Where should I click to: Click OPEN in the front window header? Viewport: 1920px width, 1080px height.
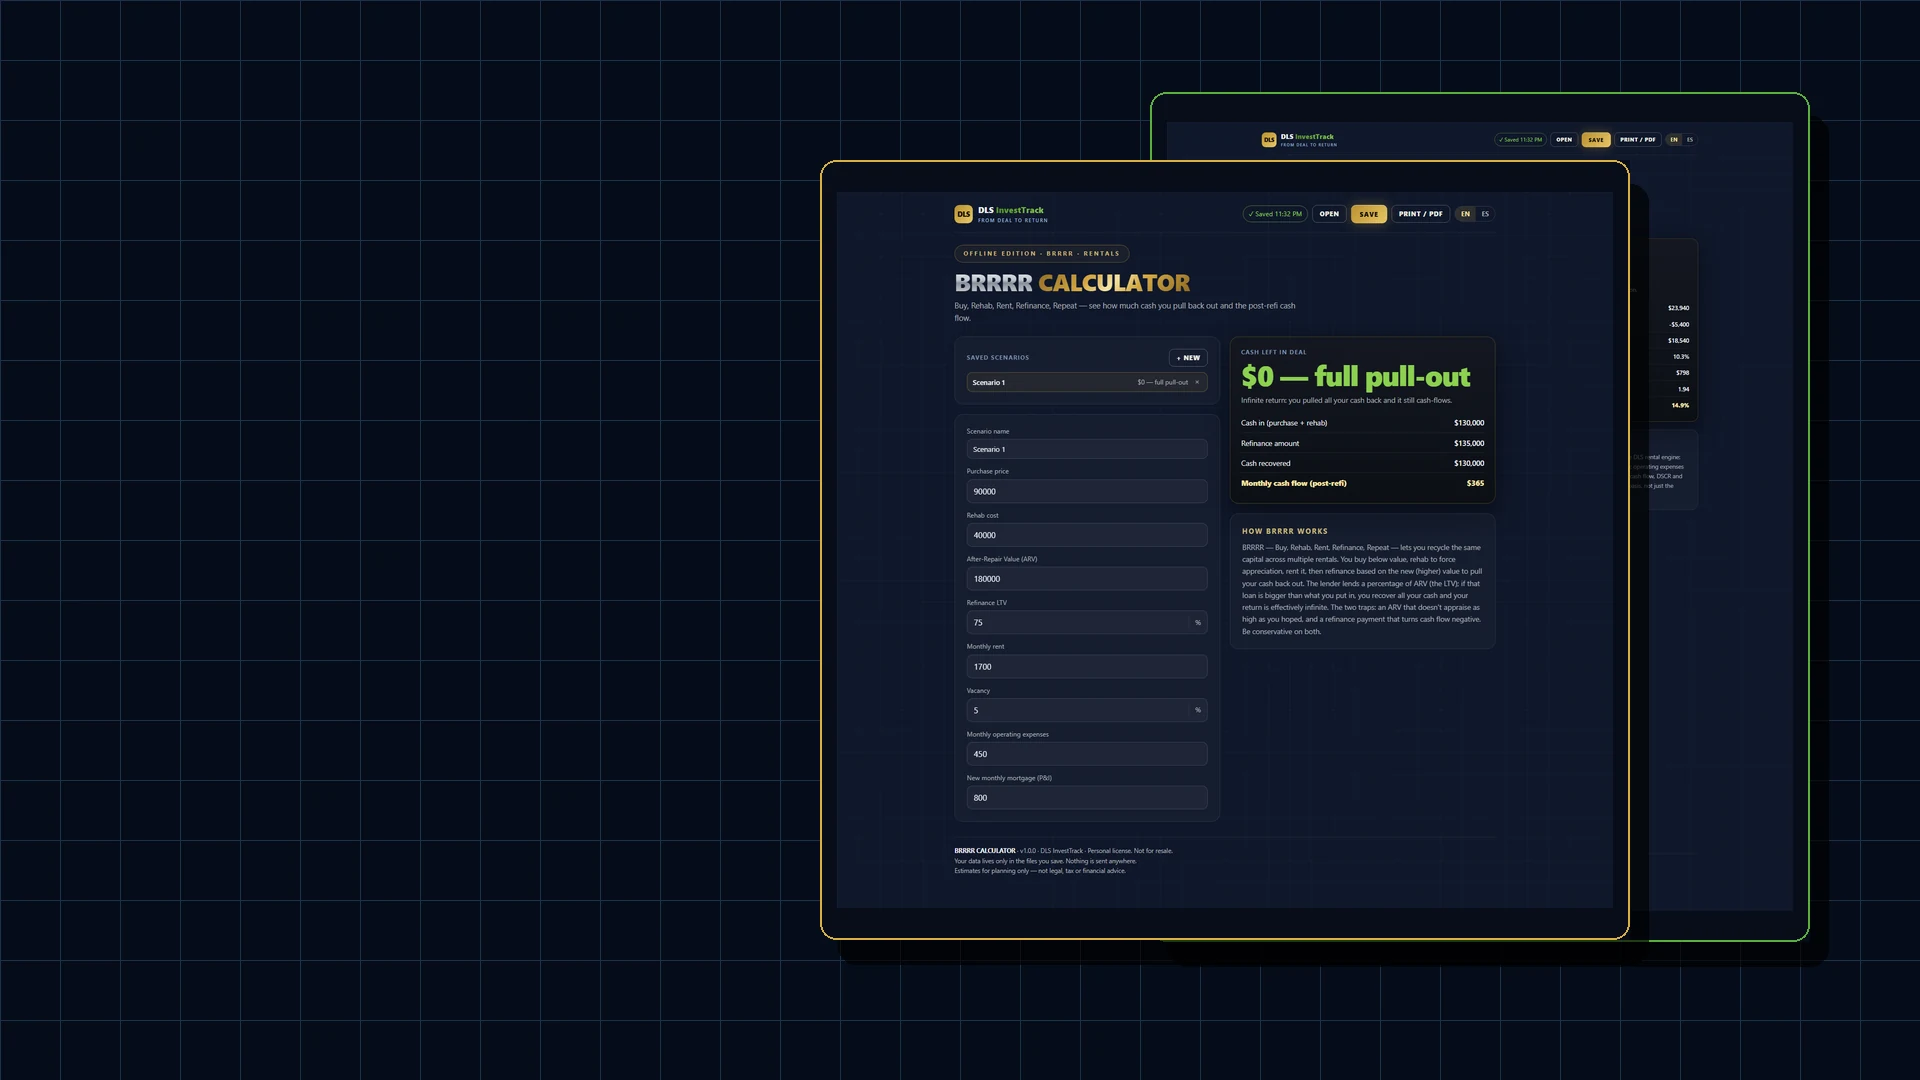click(1329, 214)
